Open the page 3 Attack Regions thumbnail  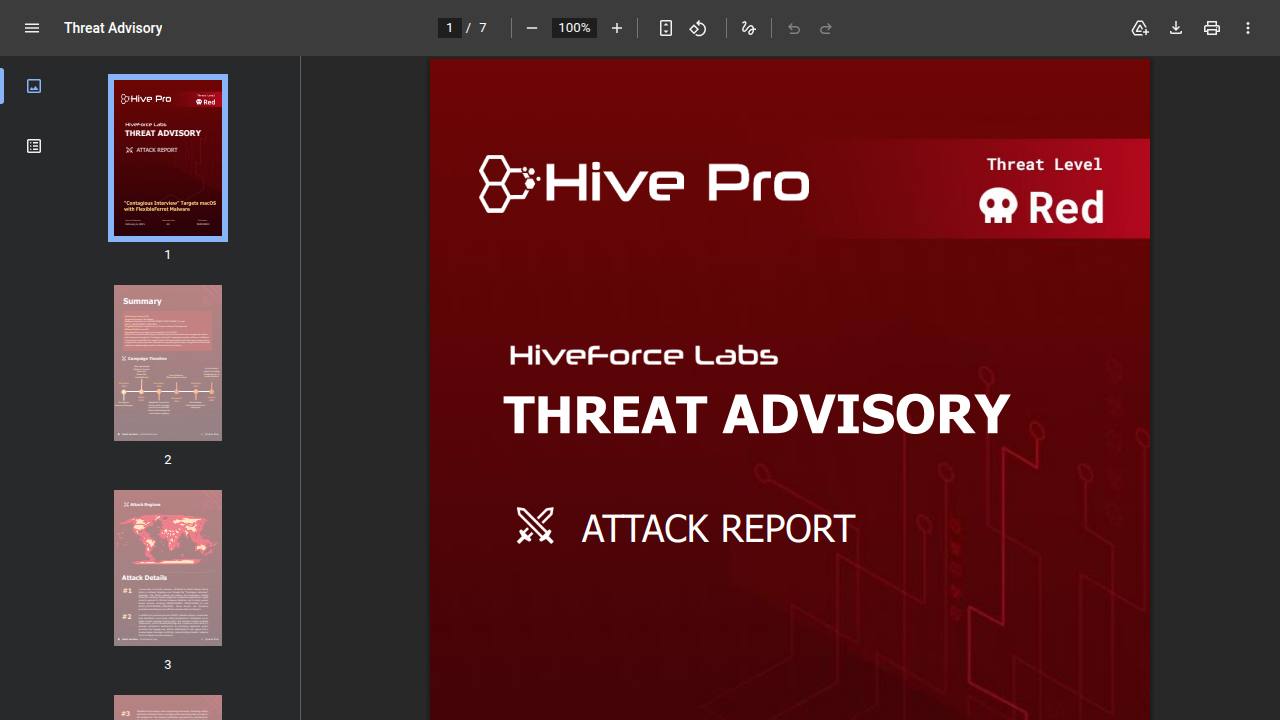[168, 568]
